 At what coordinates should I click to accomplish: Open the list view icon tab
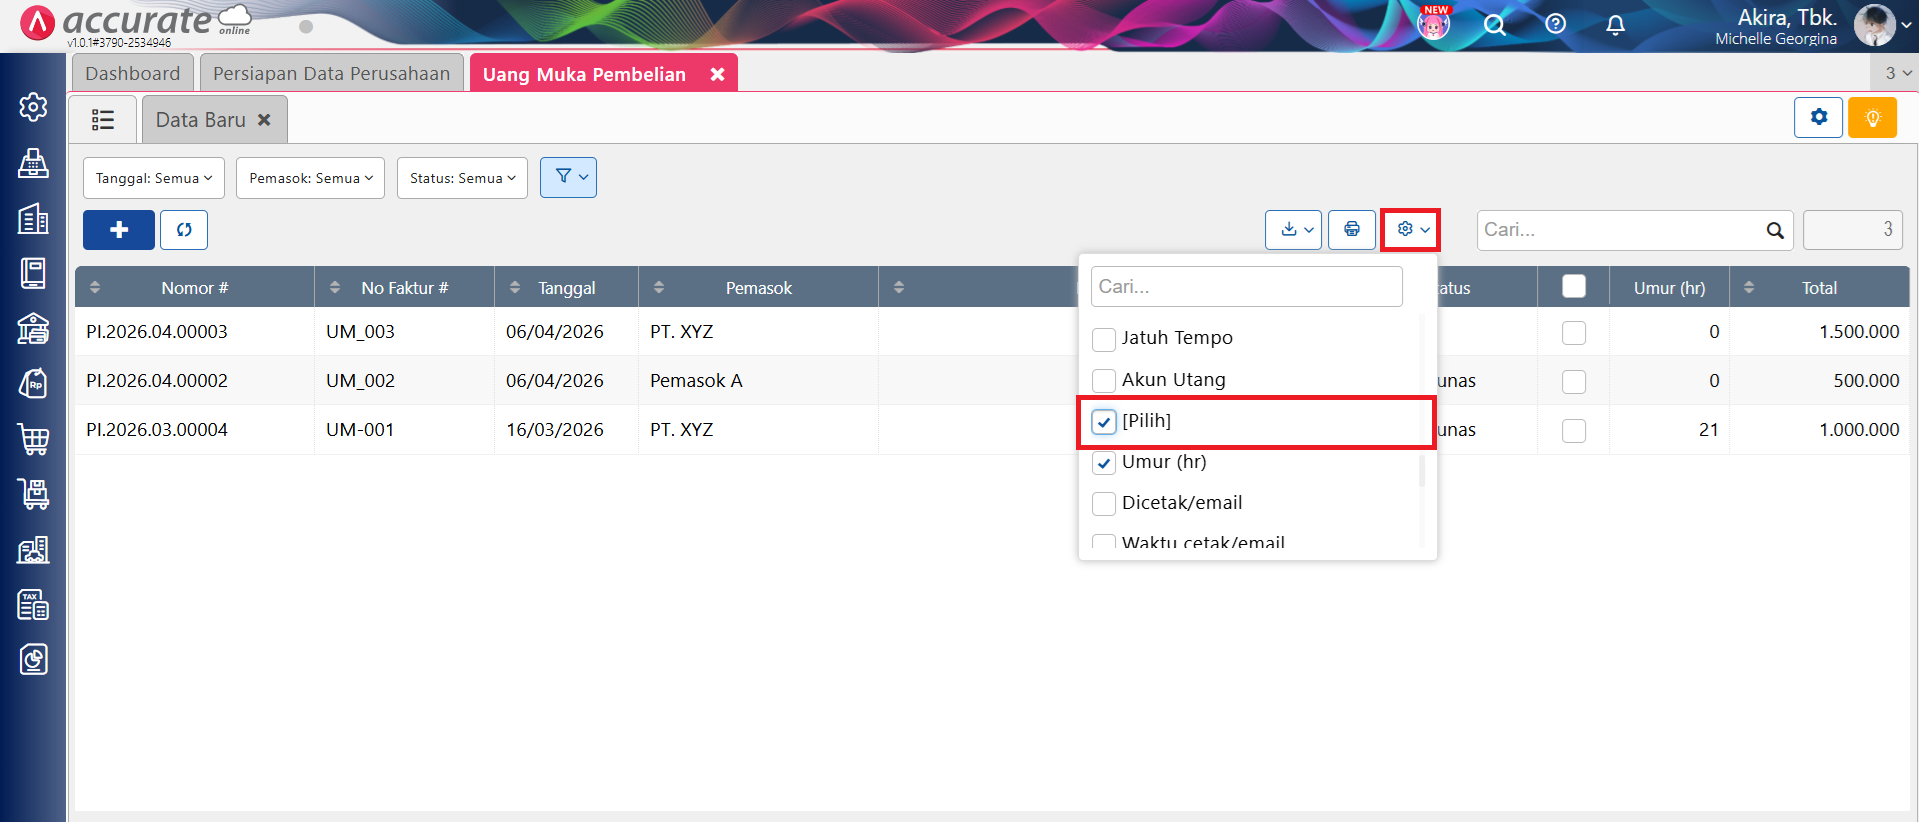click(x=103, y=120)
